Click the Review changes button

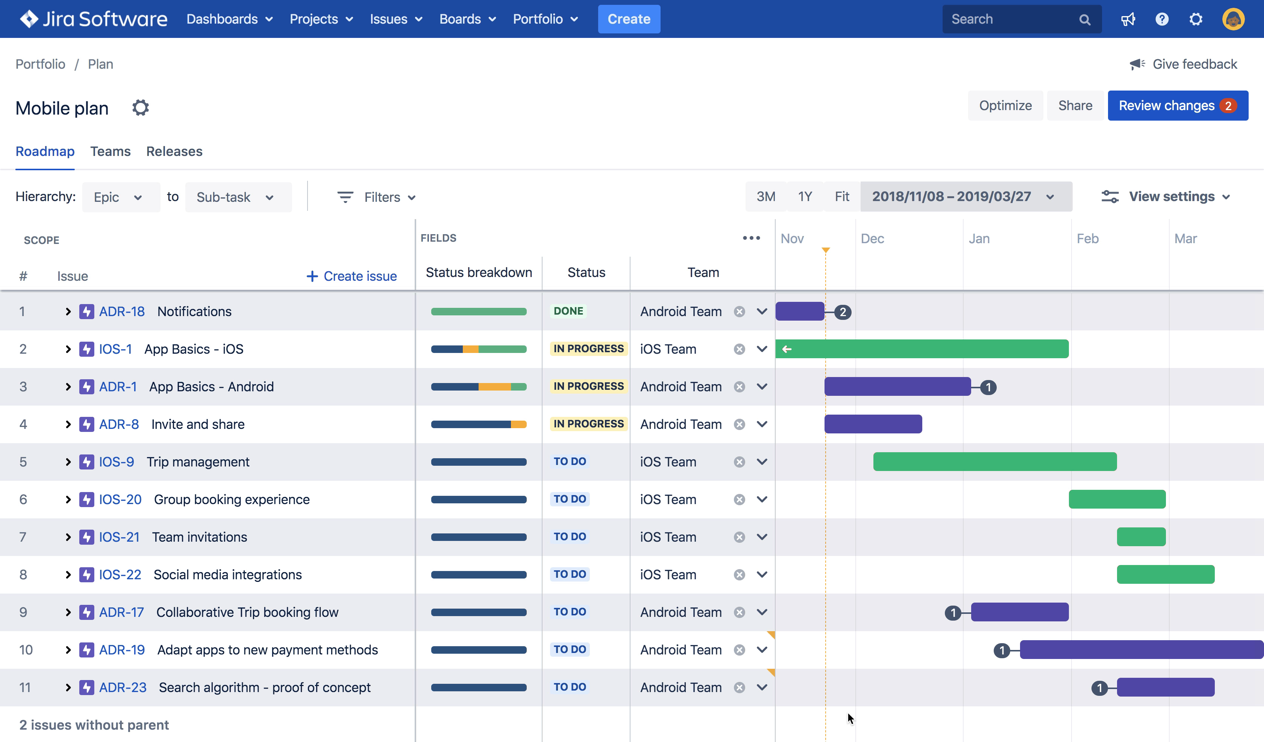[1177, 106]
